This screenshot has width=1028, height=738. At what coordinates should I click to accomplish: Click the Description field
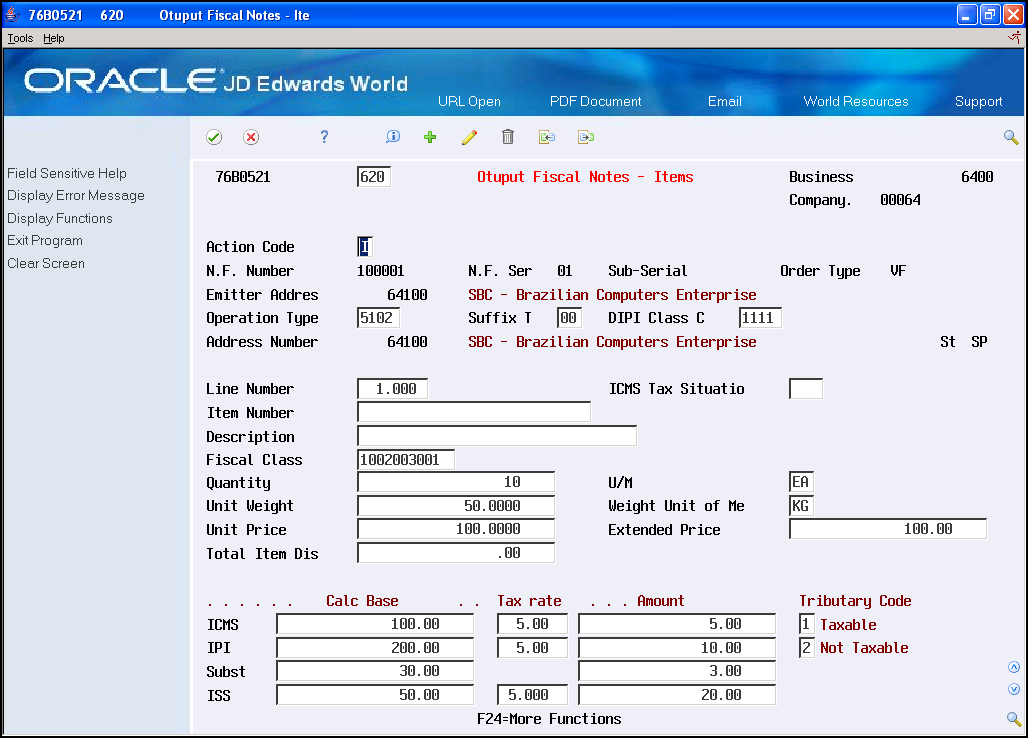click(497, 436)
